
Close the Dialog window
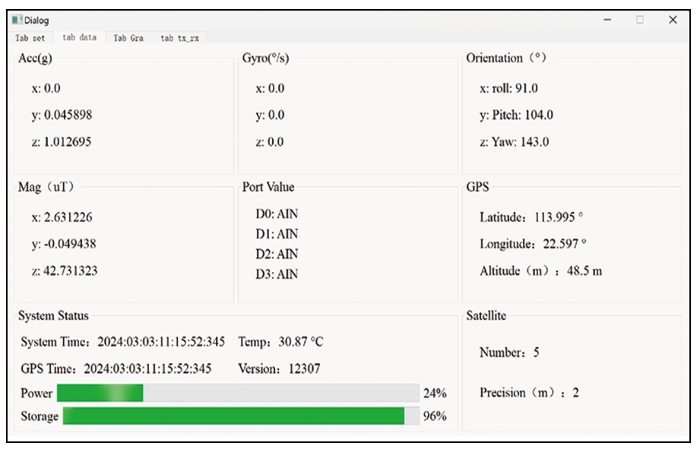pos(672,19)
